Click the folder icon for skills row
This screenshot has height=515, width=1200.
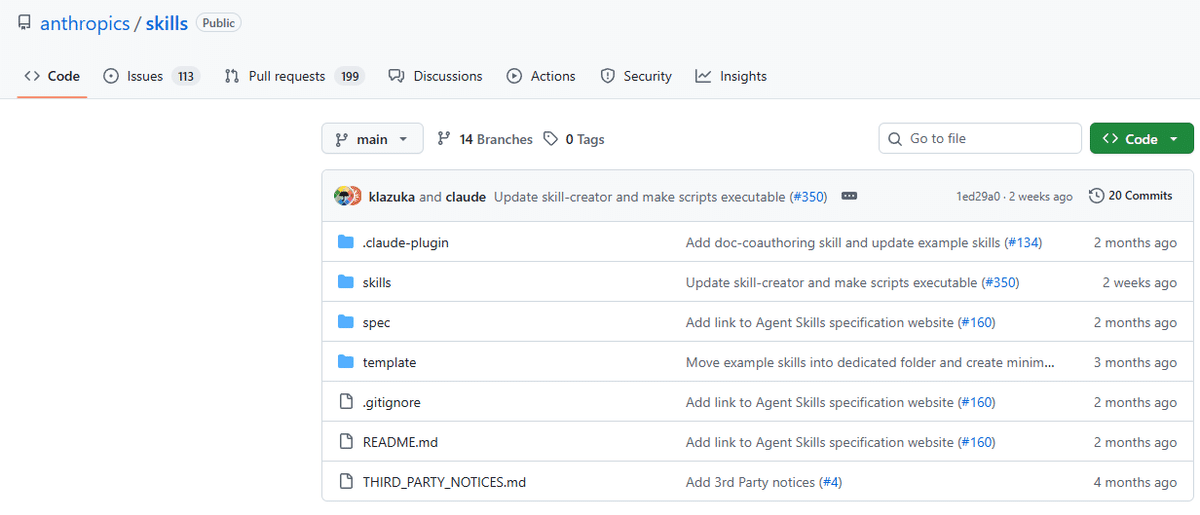click(x=346, y=282)
